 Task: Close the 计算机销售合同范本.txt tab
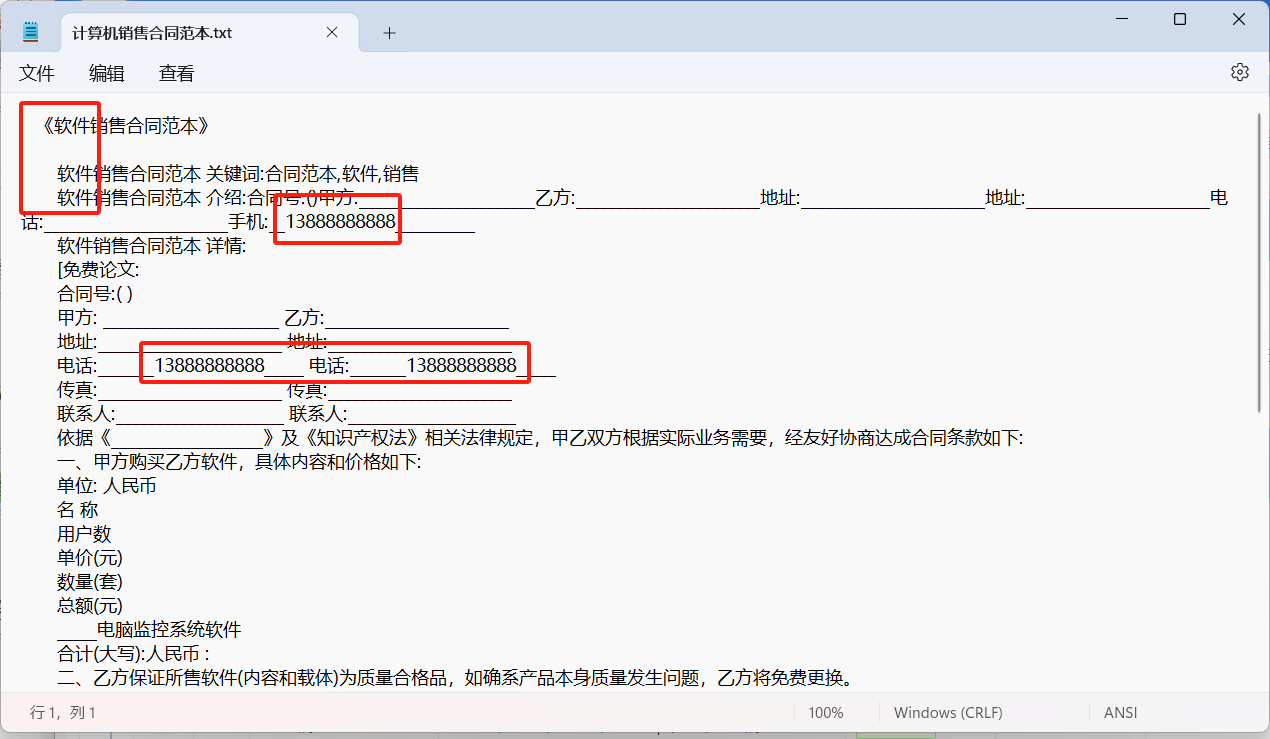tap(332, 32)
